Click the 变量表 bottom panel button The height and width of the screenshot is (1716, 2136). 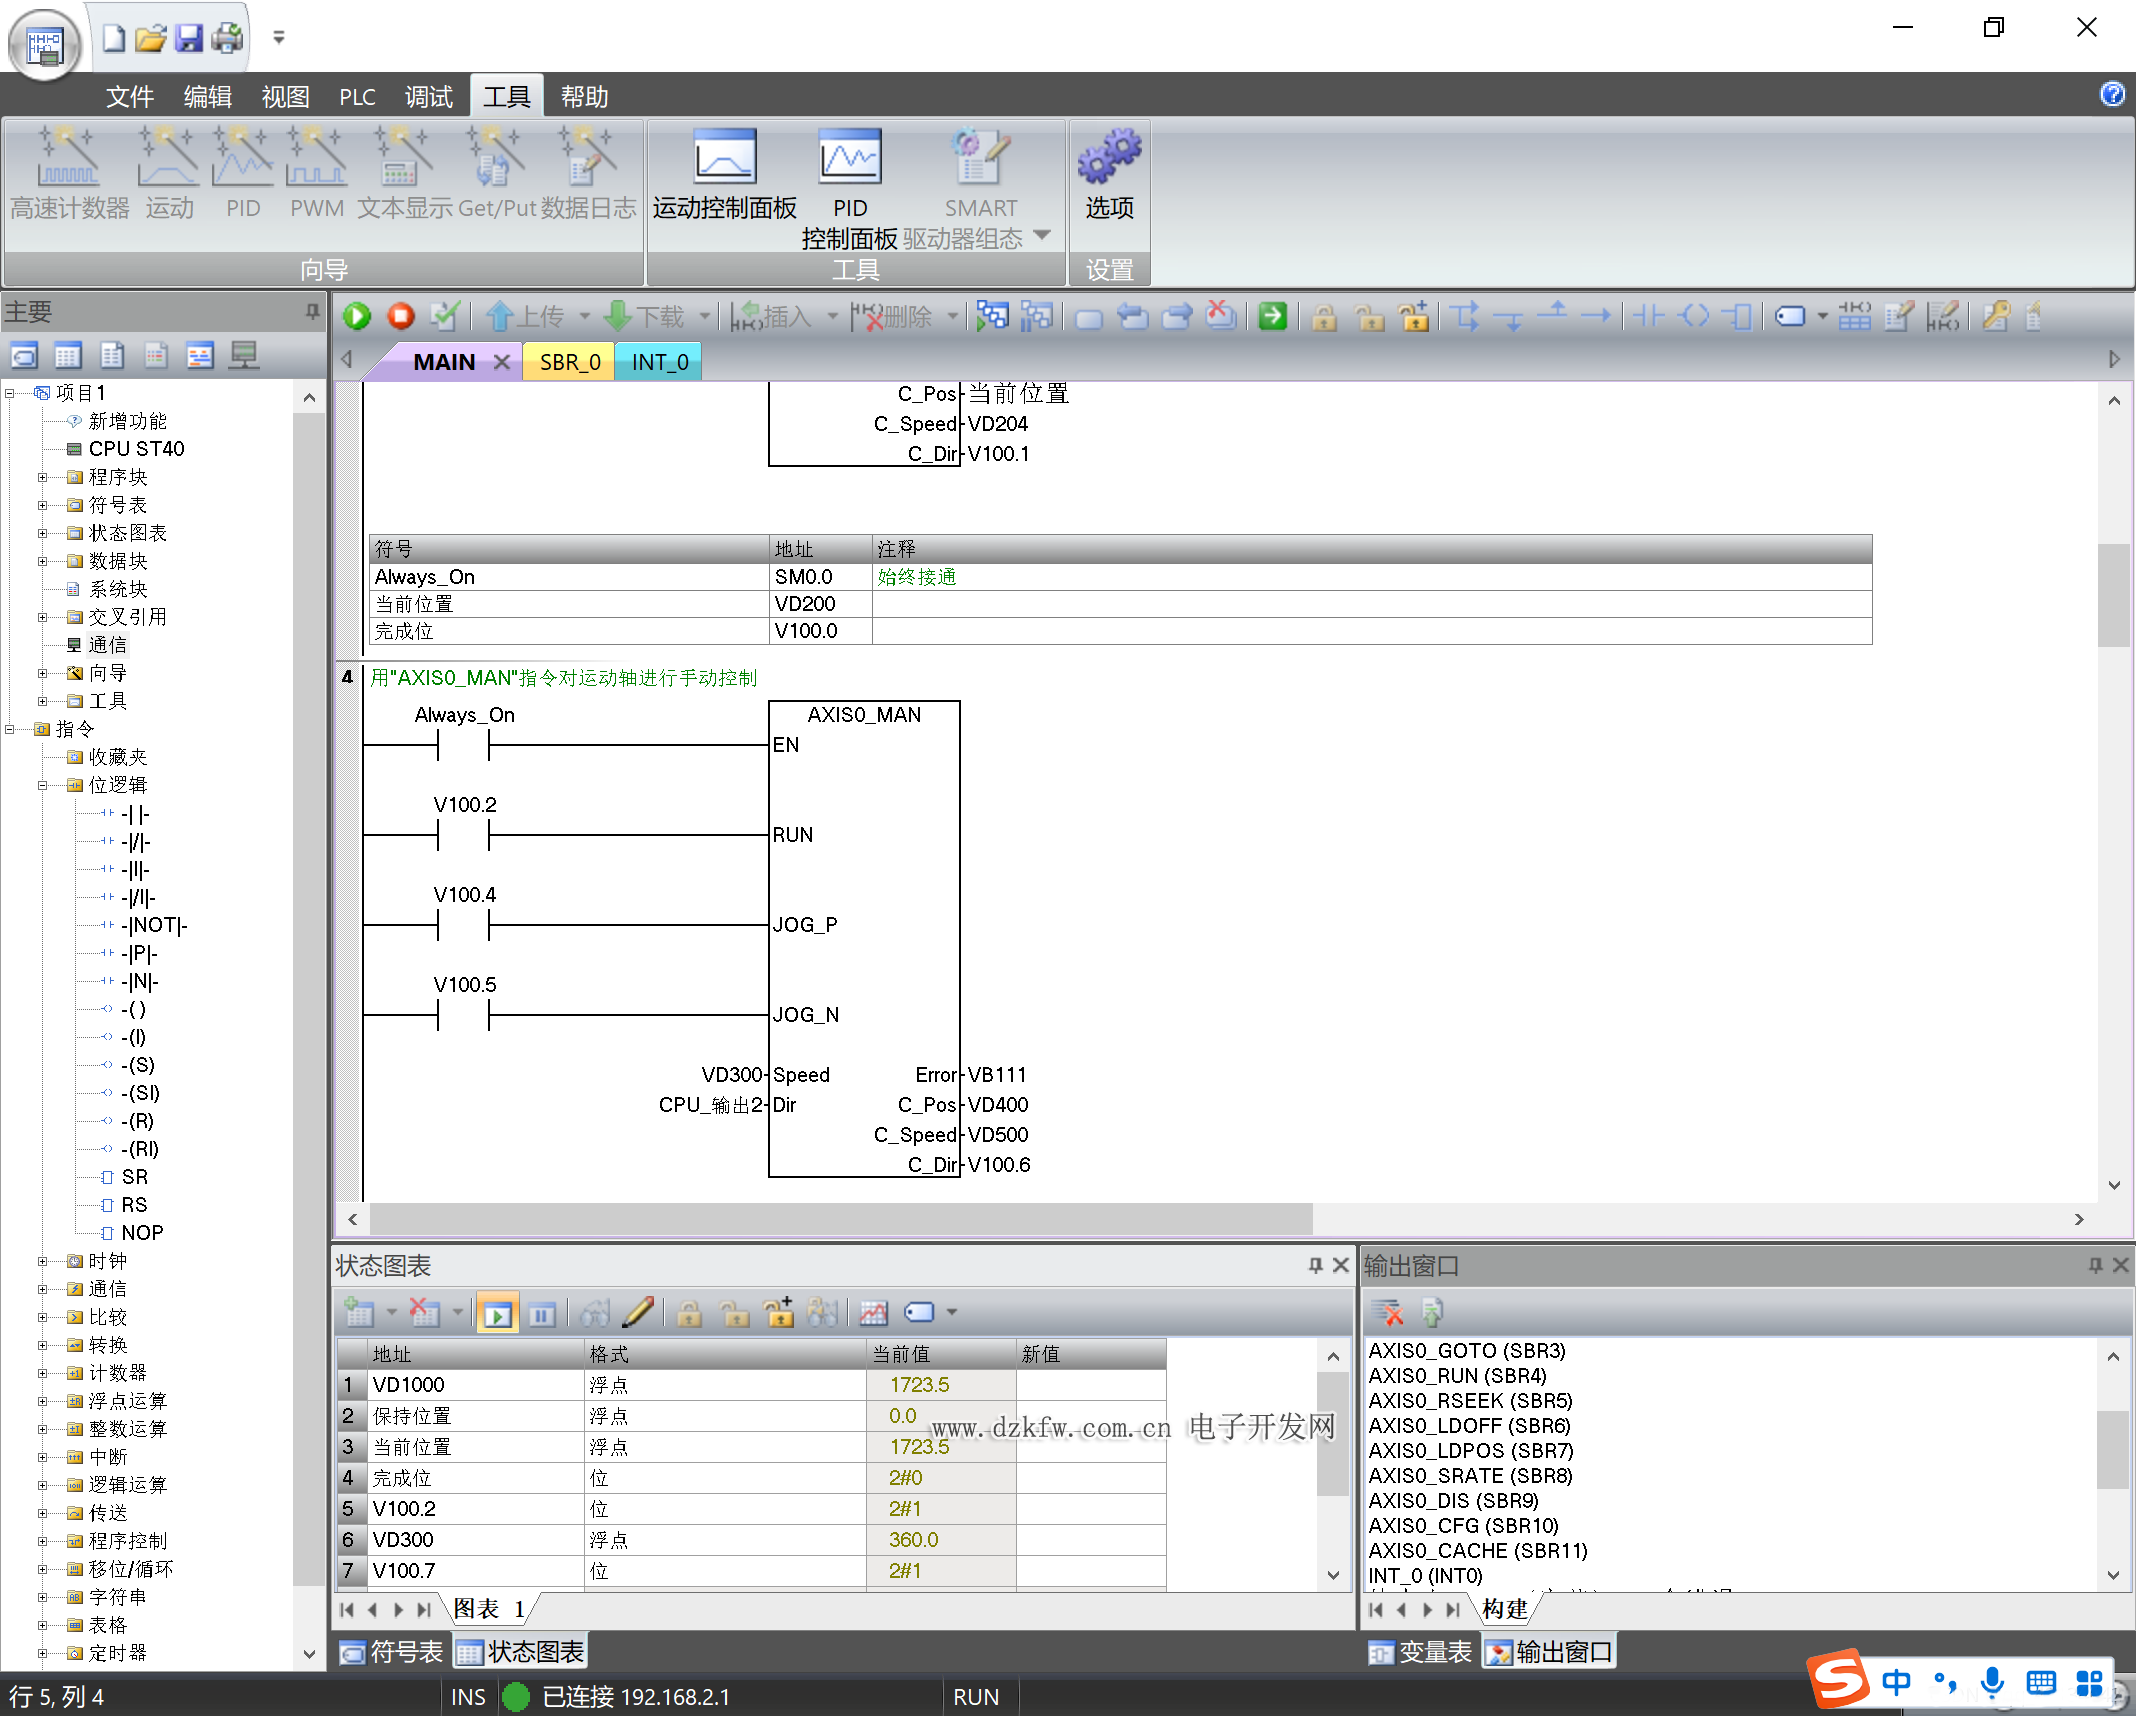1421,1652
